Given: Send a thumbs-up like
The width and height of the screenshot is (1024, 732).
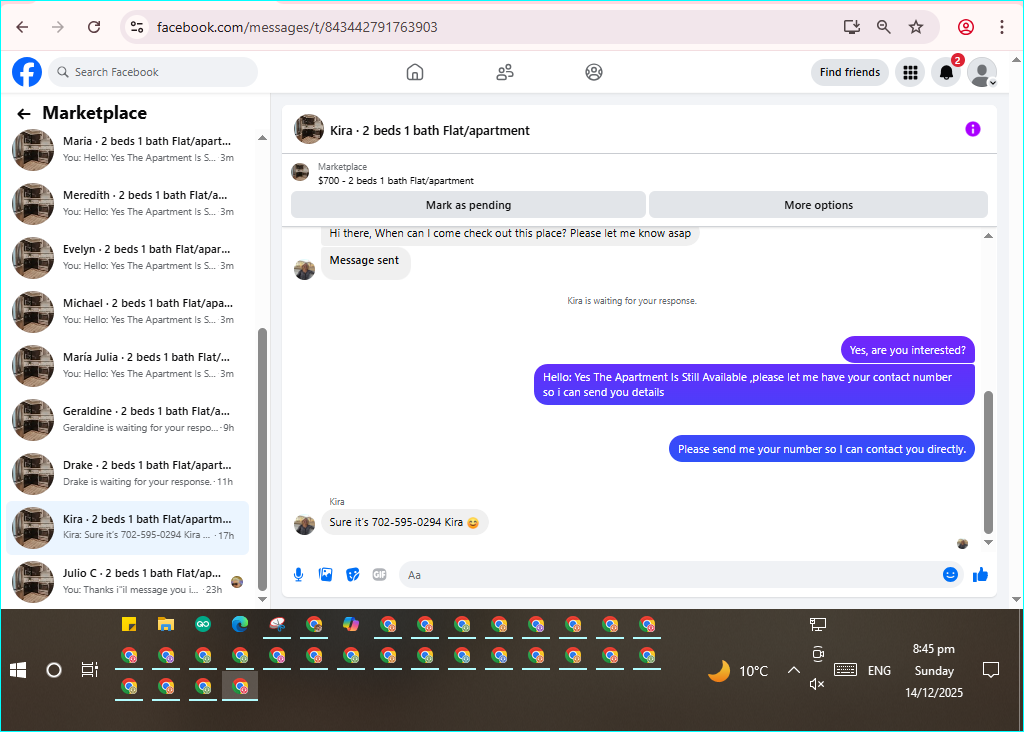Looking at the screenshot, I should coord(980,575).
